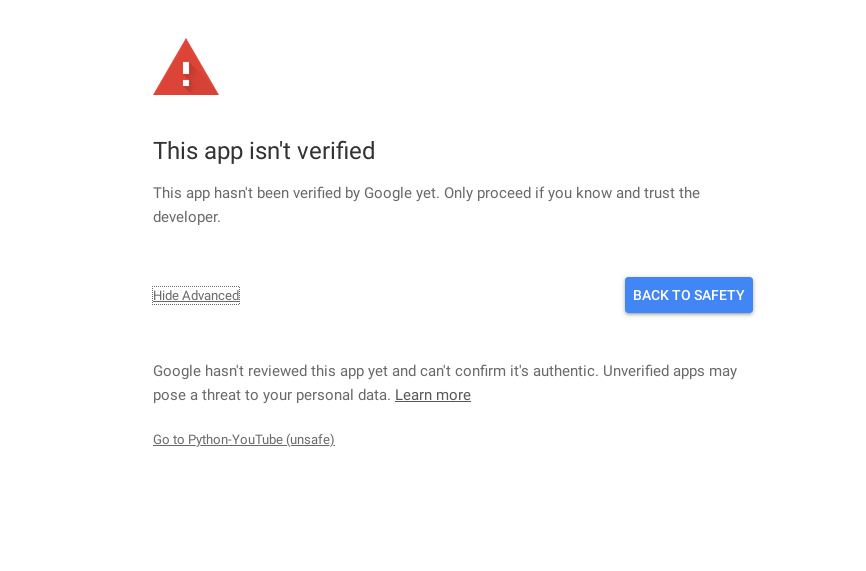Screen dimensions: 866x571
Task: Click the red warning triangle icon
Action: pyautogui.click(x=186, y=67)
